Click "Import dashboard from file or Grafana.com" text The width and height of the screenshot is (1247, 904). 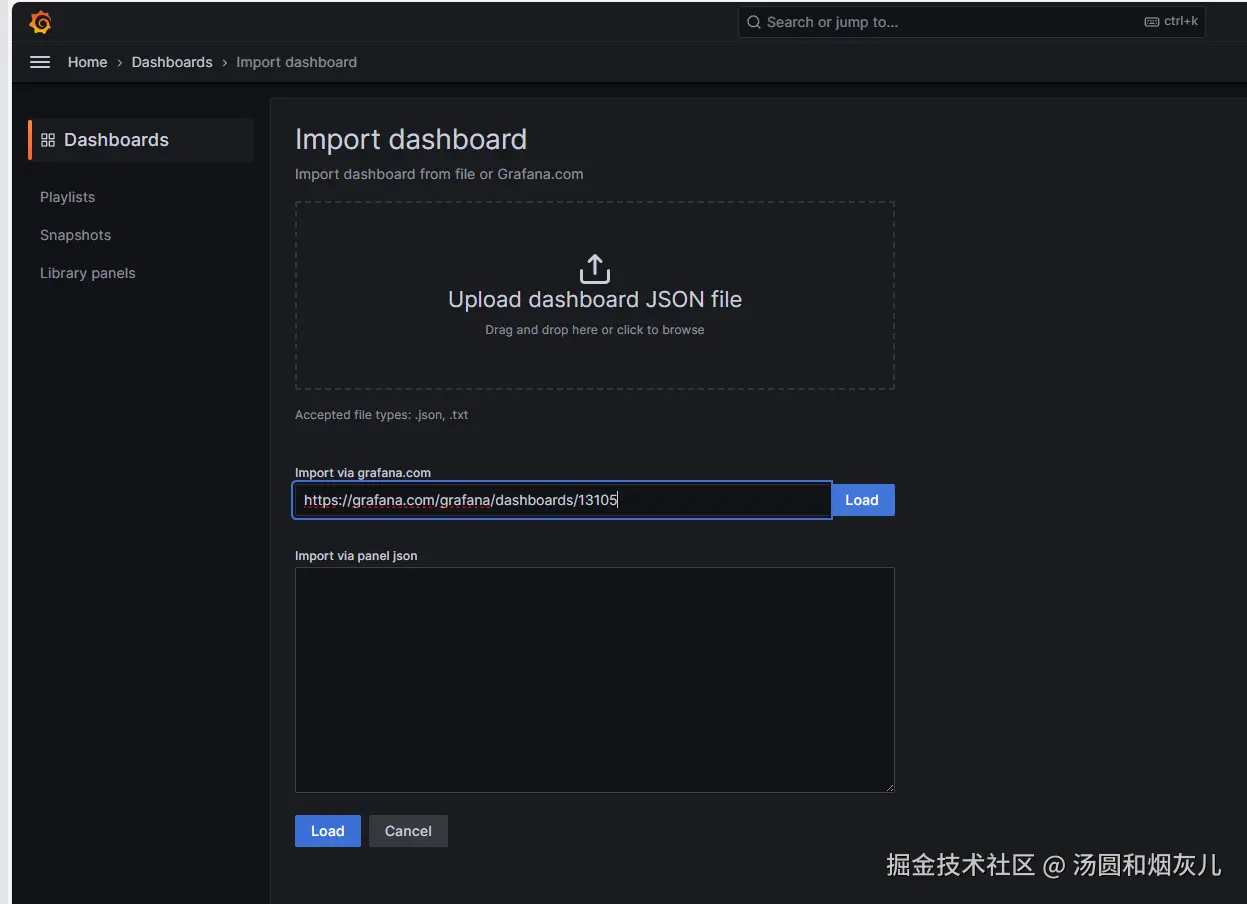(439, 174)
